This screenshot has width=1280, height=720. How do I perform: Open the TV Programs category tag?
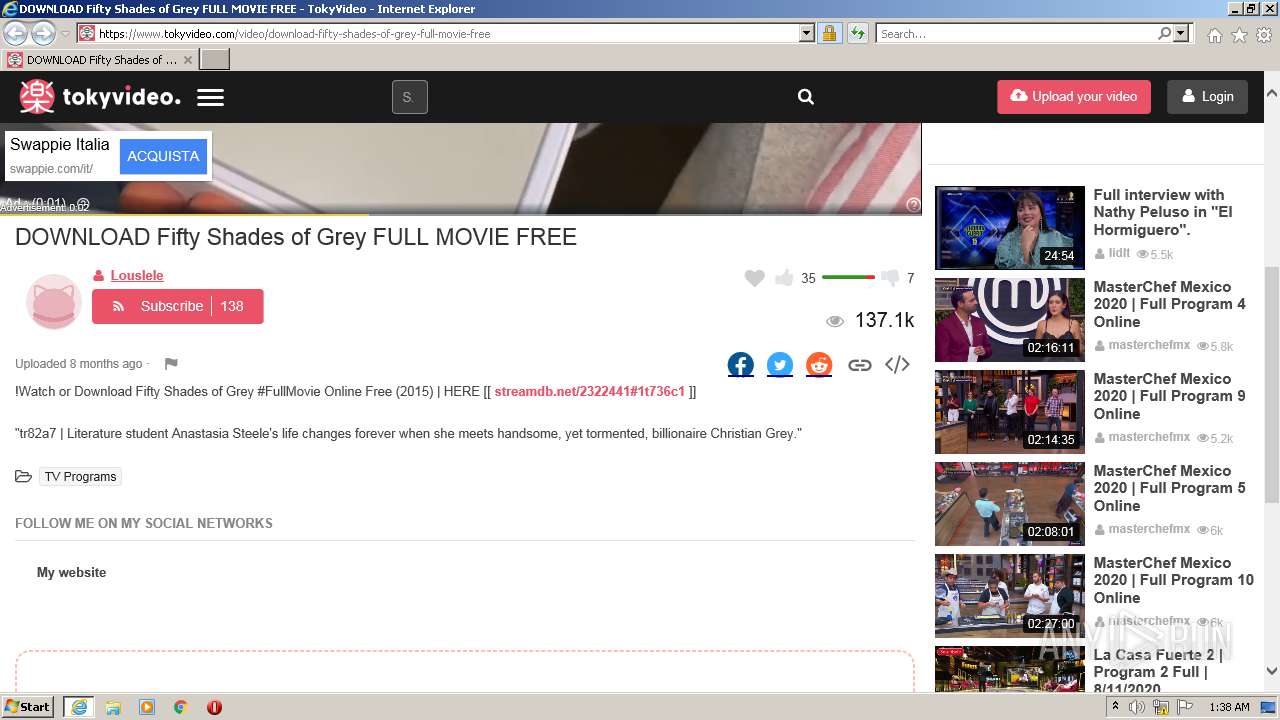click(x=80, y=477)
